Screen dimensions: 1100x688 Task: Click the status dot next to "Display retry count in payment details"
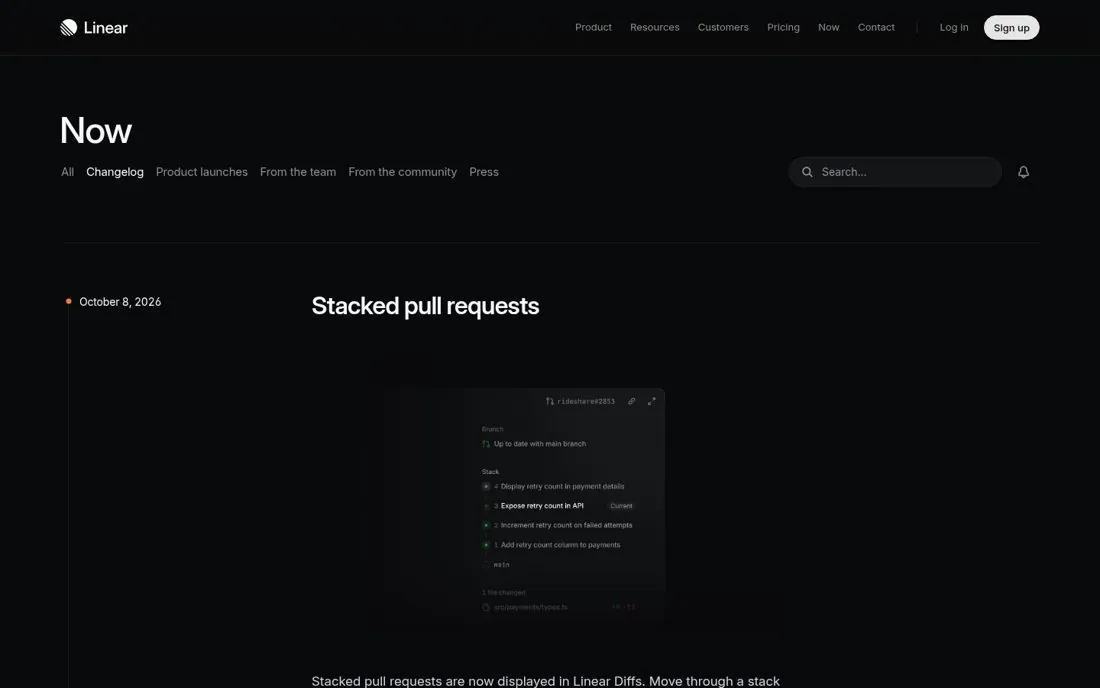(486, 486)
